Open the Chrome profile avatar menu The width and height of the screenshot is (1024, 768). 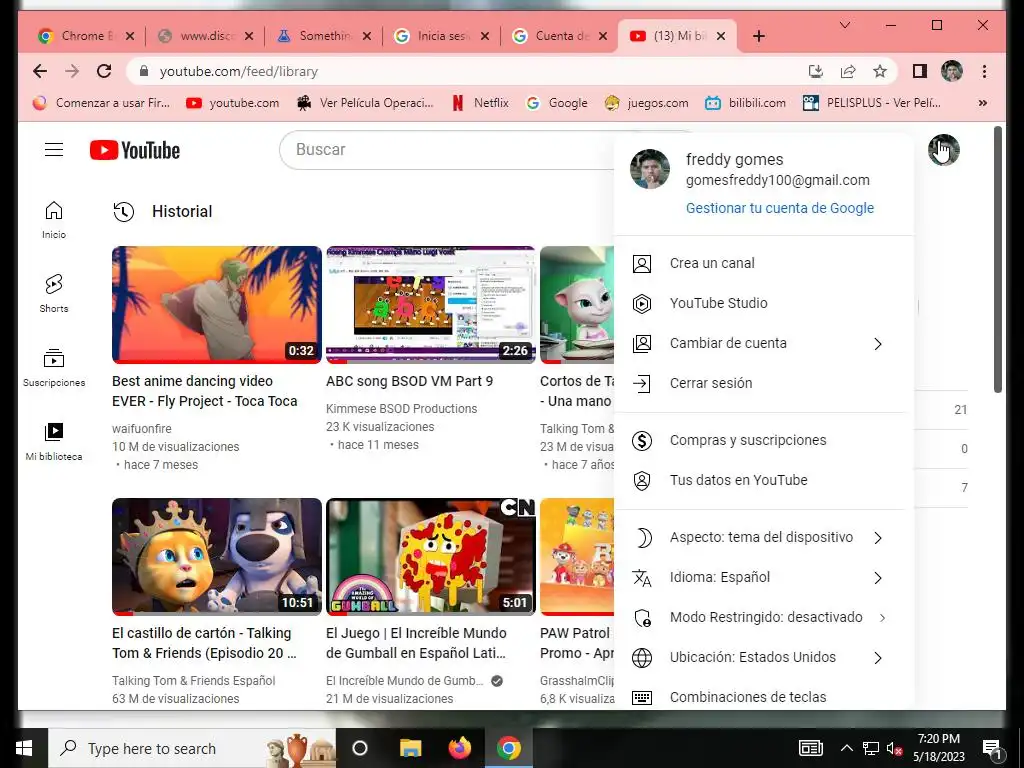coord(952,71)
